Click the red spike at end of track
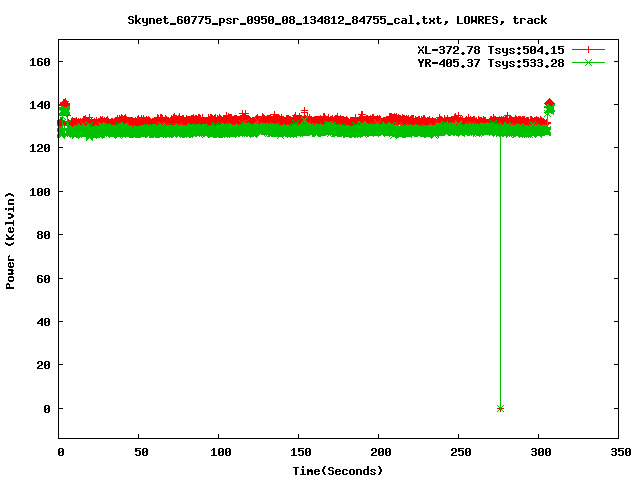Viewport: 640px width, 480px height. pos(549,102)
